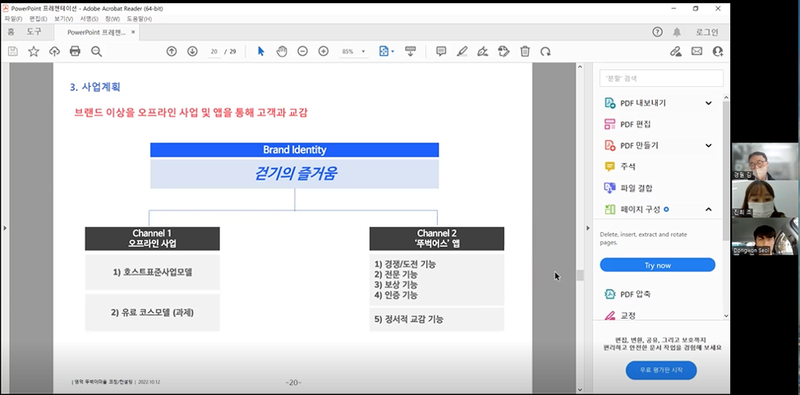Open 보기 menu
Viewport: 800px width, 395px height.
pyautogui.click(x=64, y=19)
